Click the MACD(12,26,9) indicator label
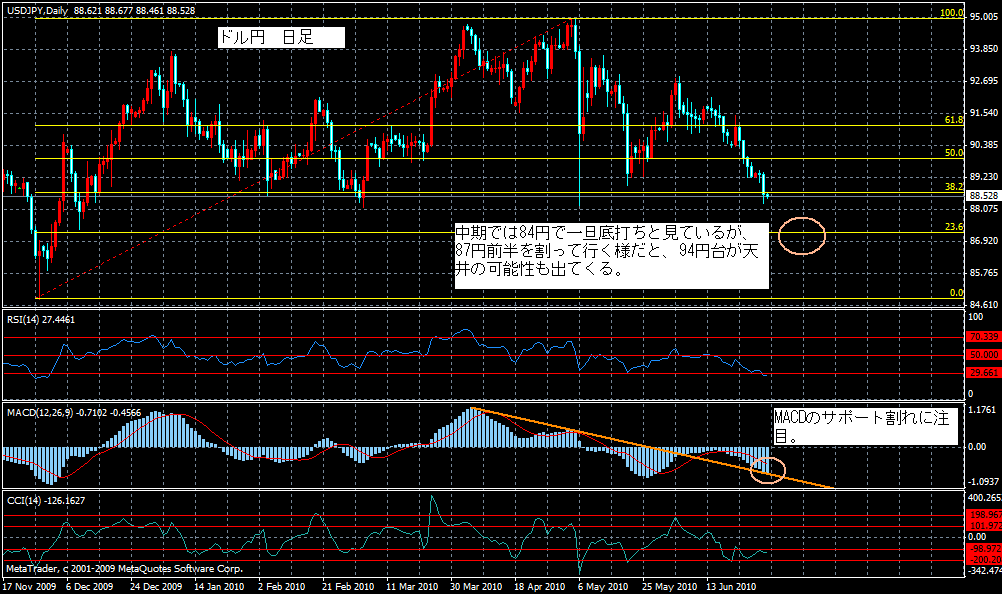Viewport: 1002px width, 594px height. click(74, 413)
